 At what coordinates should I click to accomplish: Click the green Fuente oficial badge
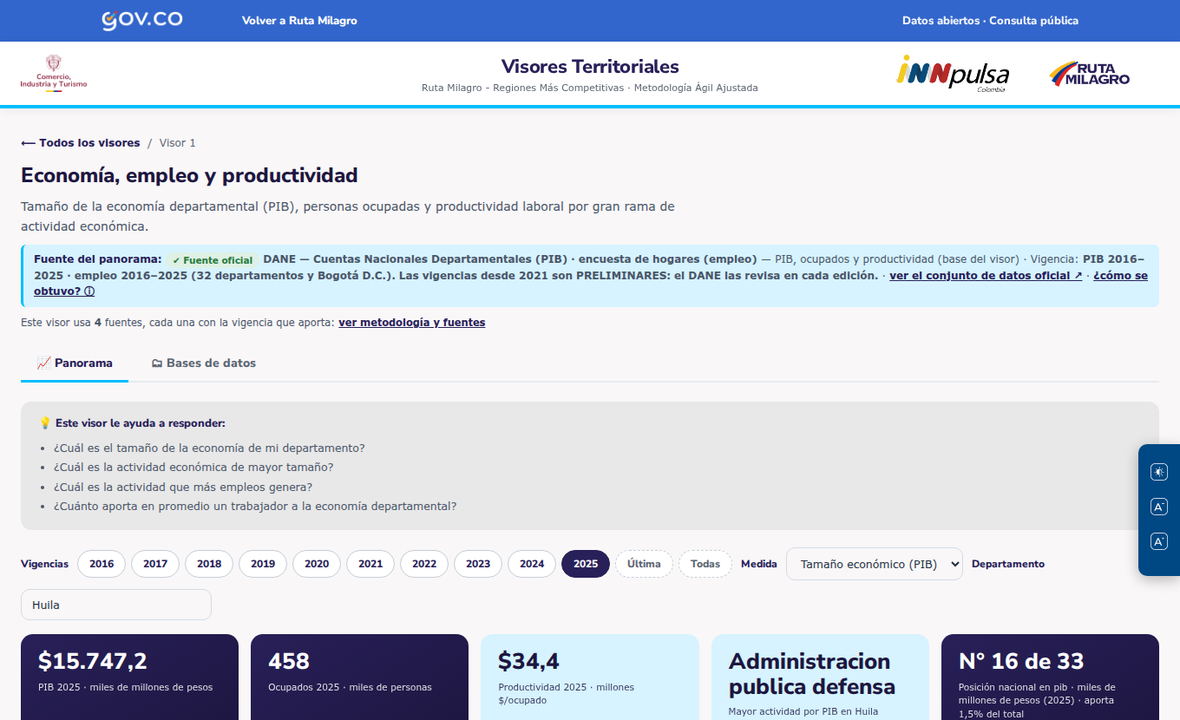[212, 260]
